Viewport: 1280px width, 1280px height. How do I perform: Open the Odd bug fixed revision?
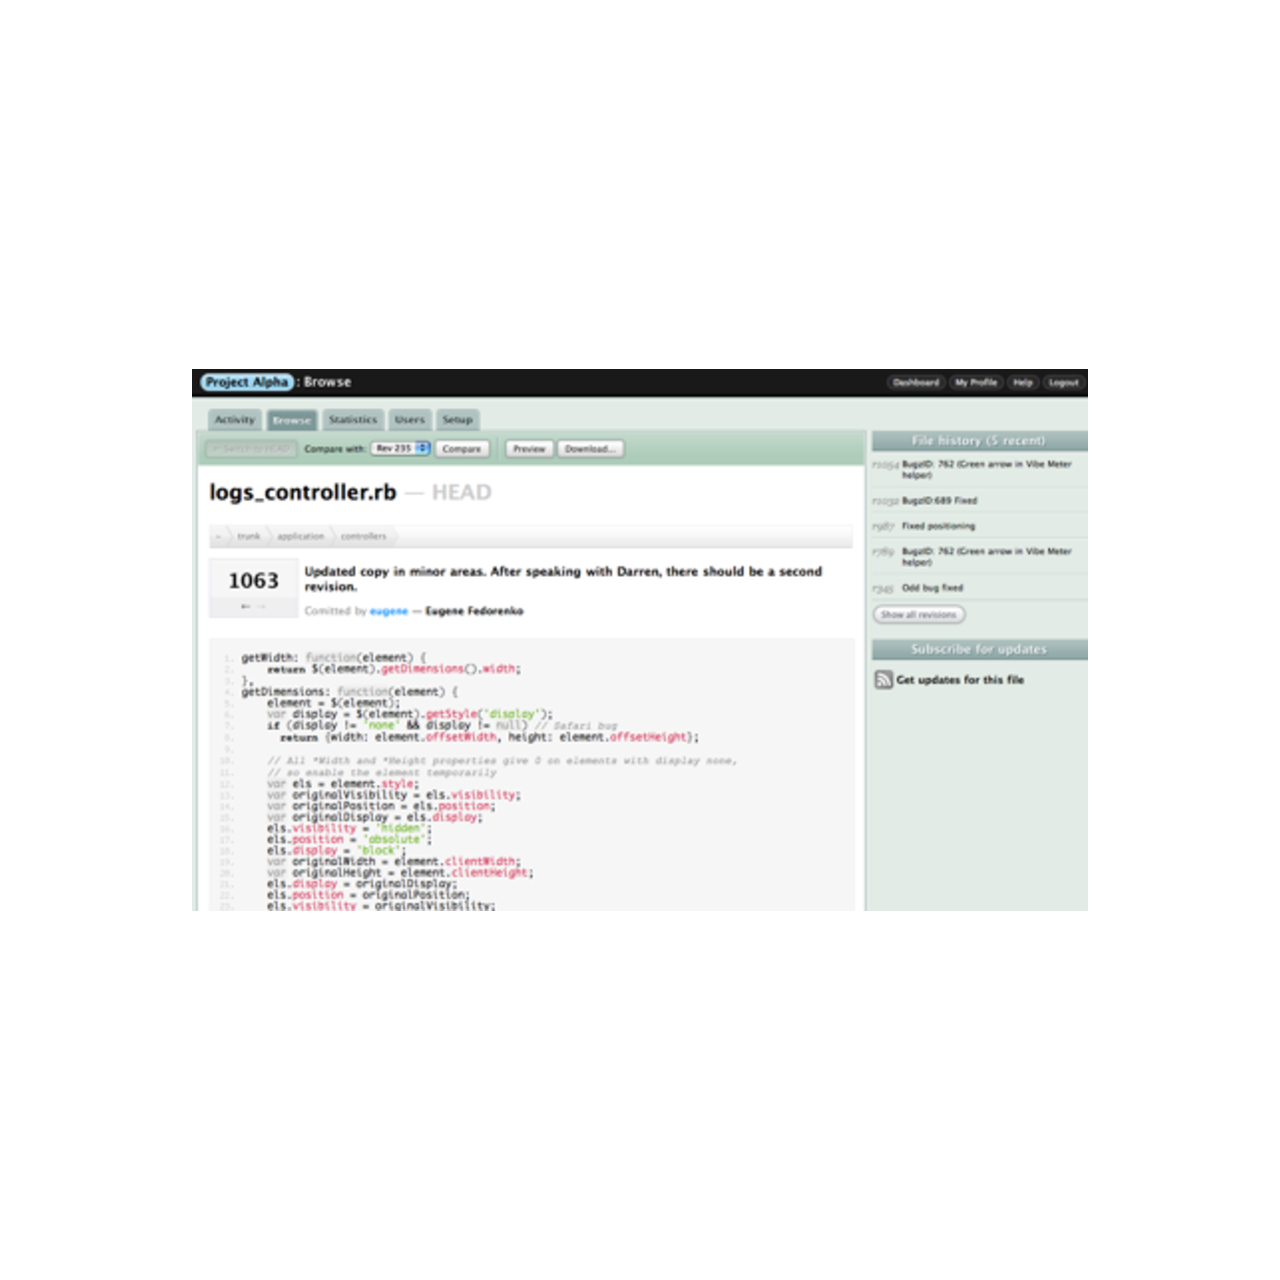point(932,588)
